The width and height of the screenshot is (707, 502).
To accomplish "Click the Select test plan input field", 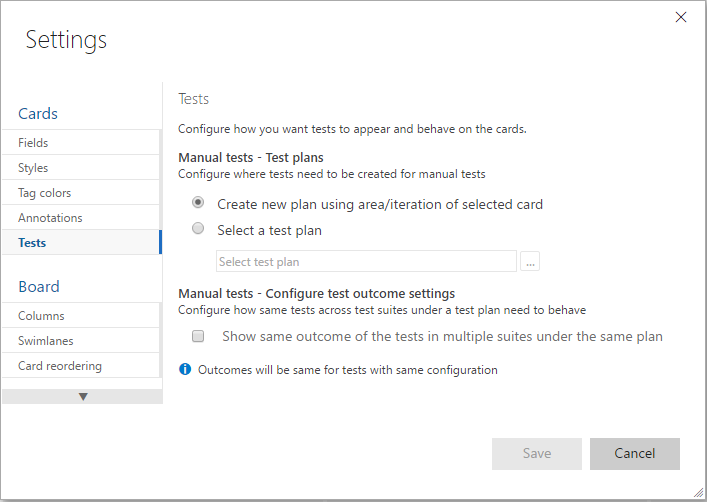I will pos(366,261).
